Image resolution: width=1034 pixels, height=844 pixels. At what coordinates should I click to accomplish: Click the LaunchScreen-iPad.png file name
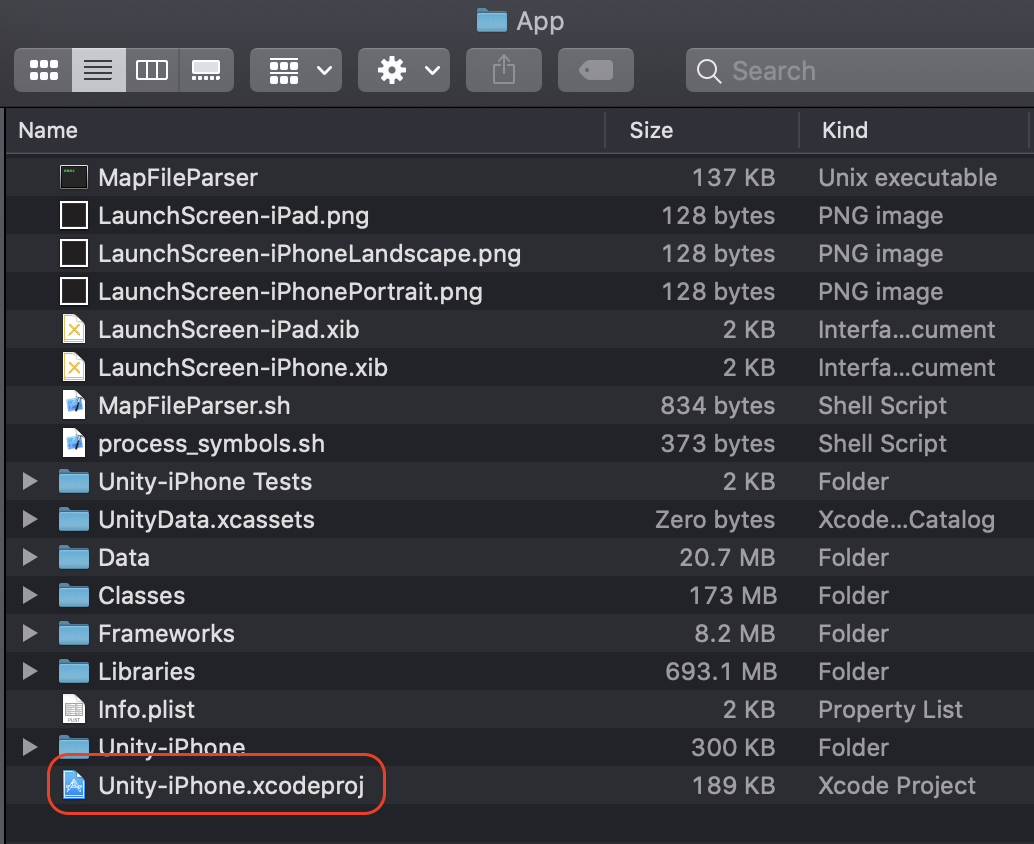(233, 216)
